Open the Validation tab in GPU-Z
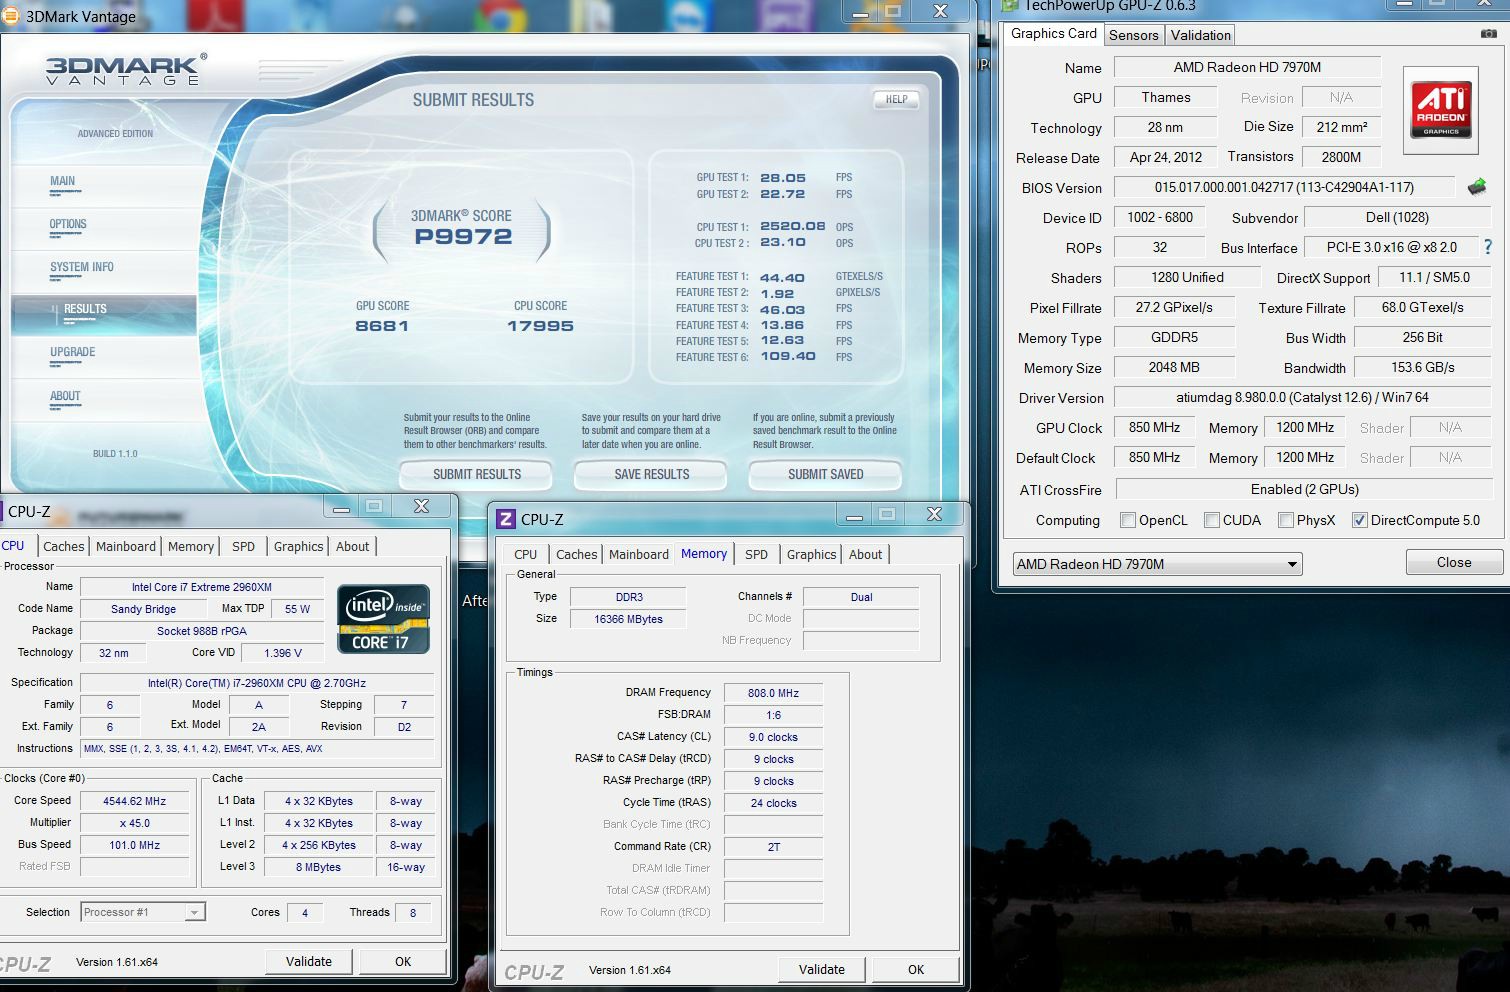This screenshot has width=1510, height=992. (1200, 35)
